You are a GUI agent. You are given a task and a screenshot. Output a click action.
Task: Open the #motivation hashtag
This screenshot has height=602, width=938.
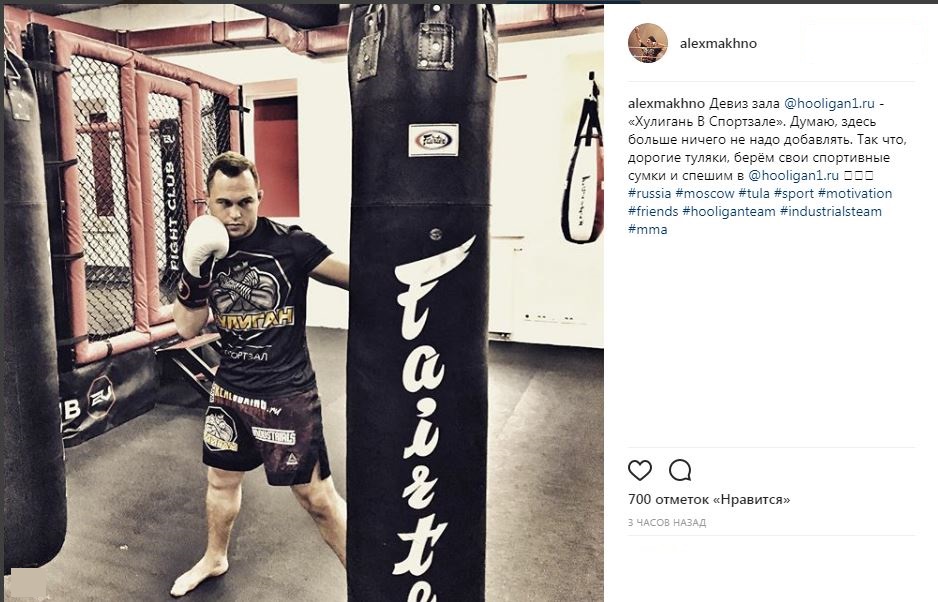[x=855, y=193]
